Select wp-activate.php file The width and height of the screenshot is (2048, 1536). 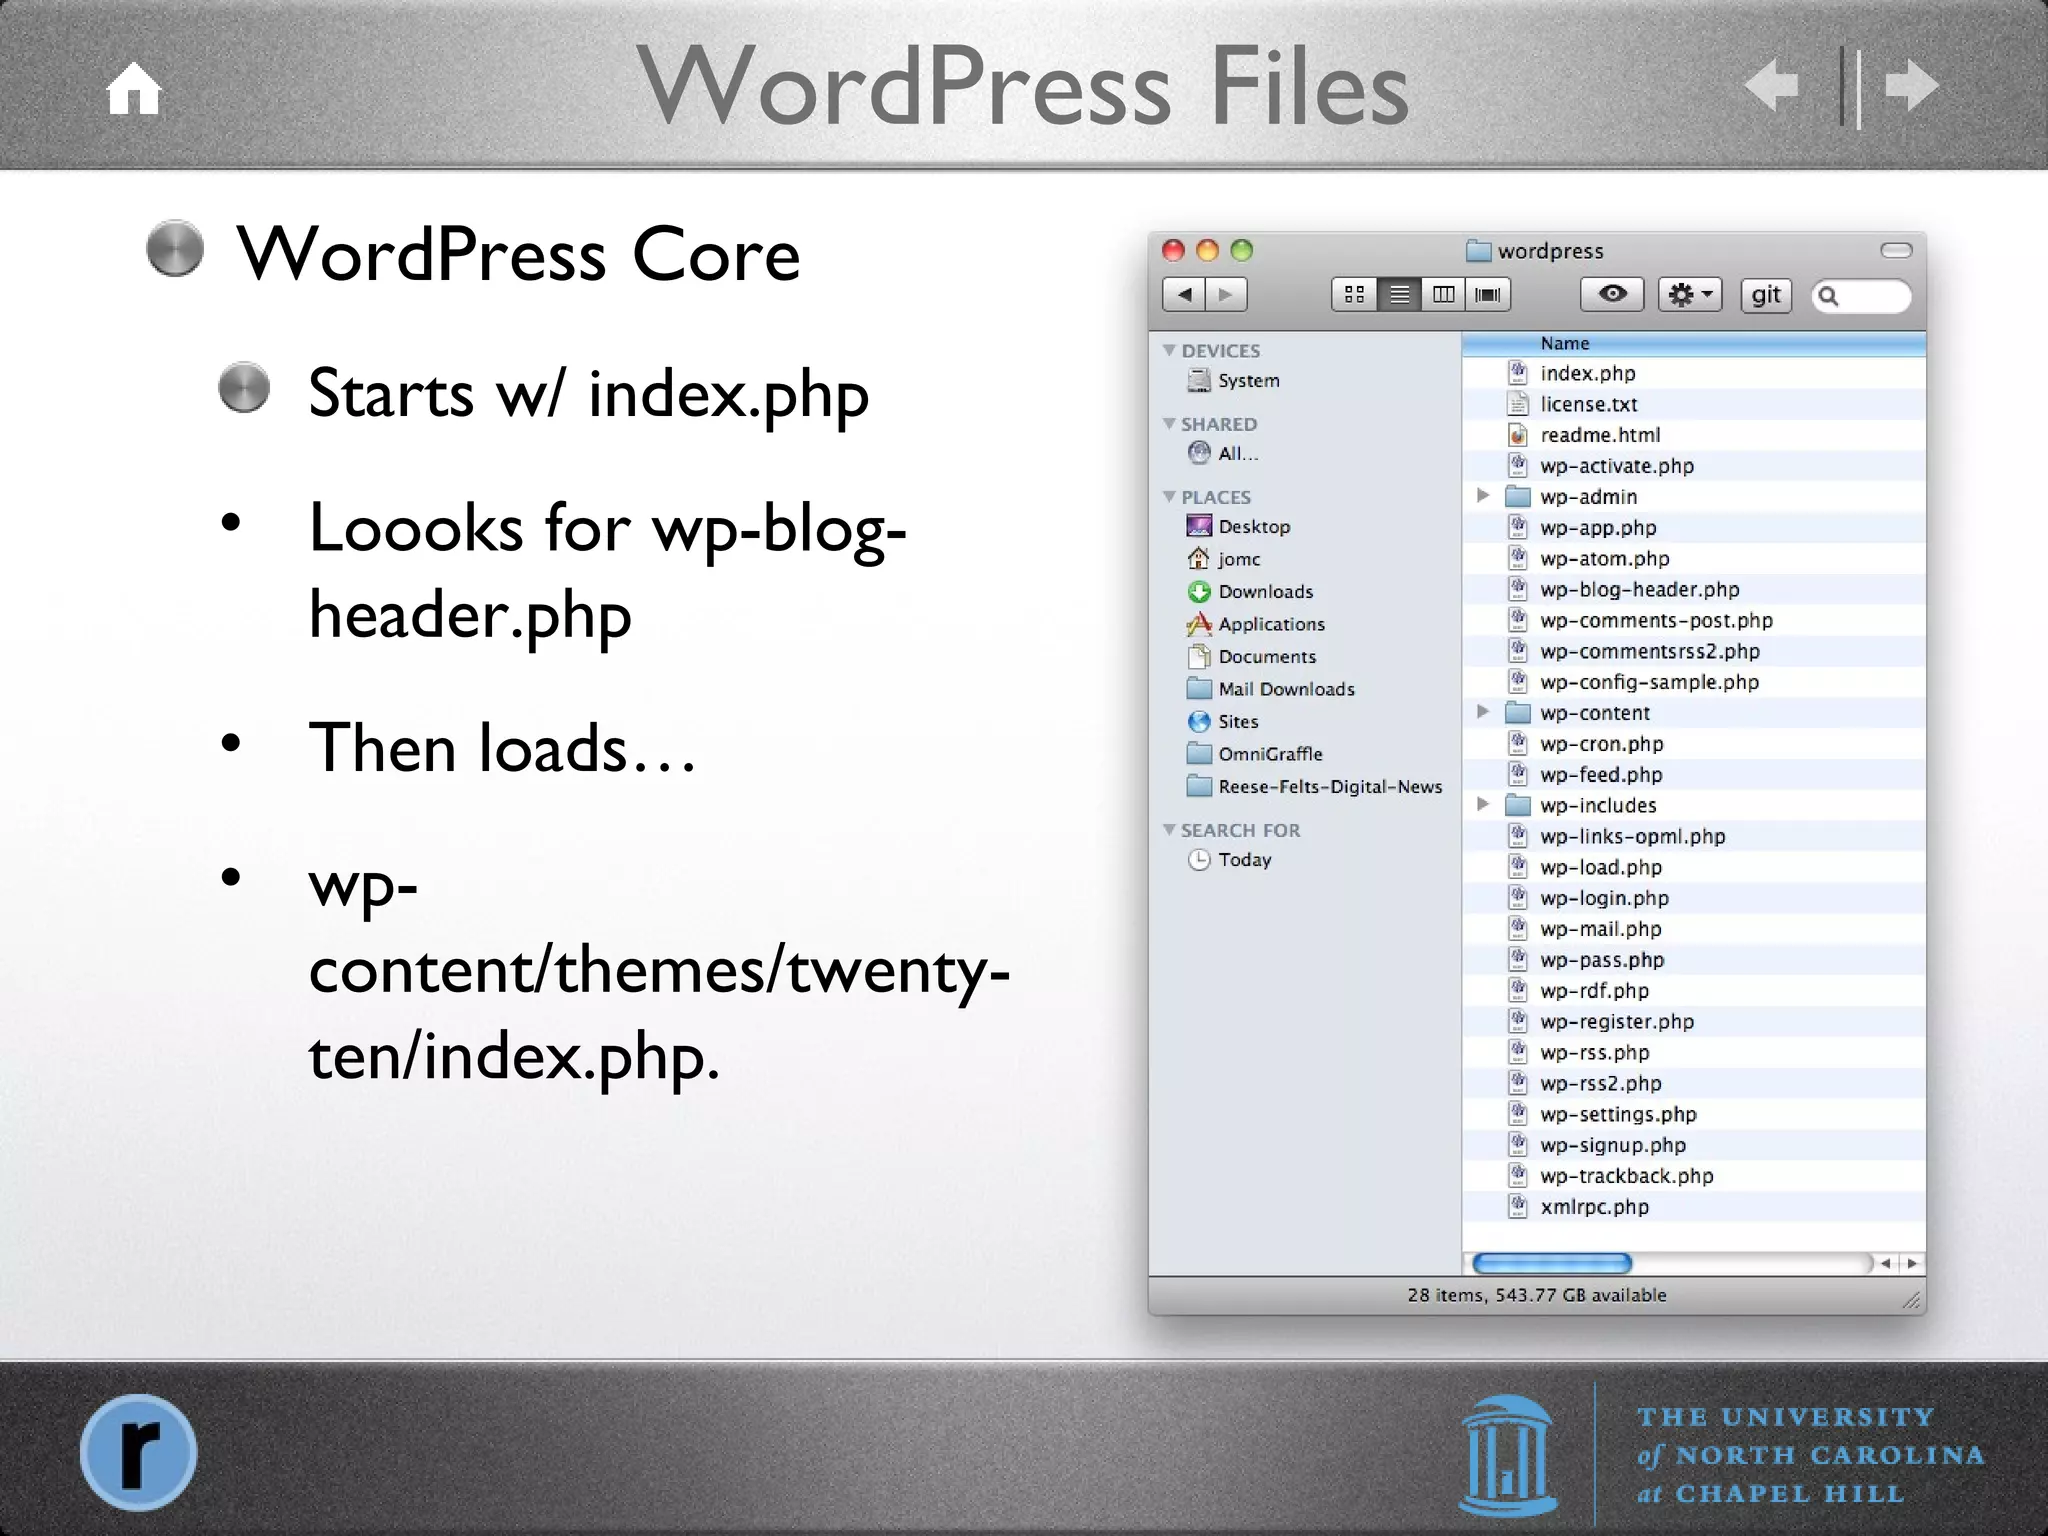1693,466
